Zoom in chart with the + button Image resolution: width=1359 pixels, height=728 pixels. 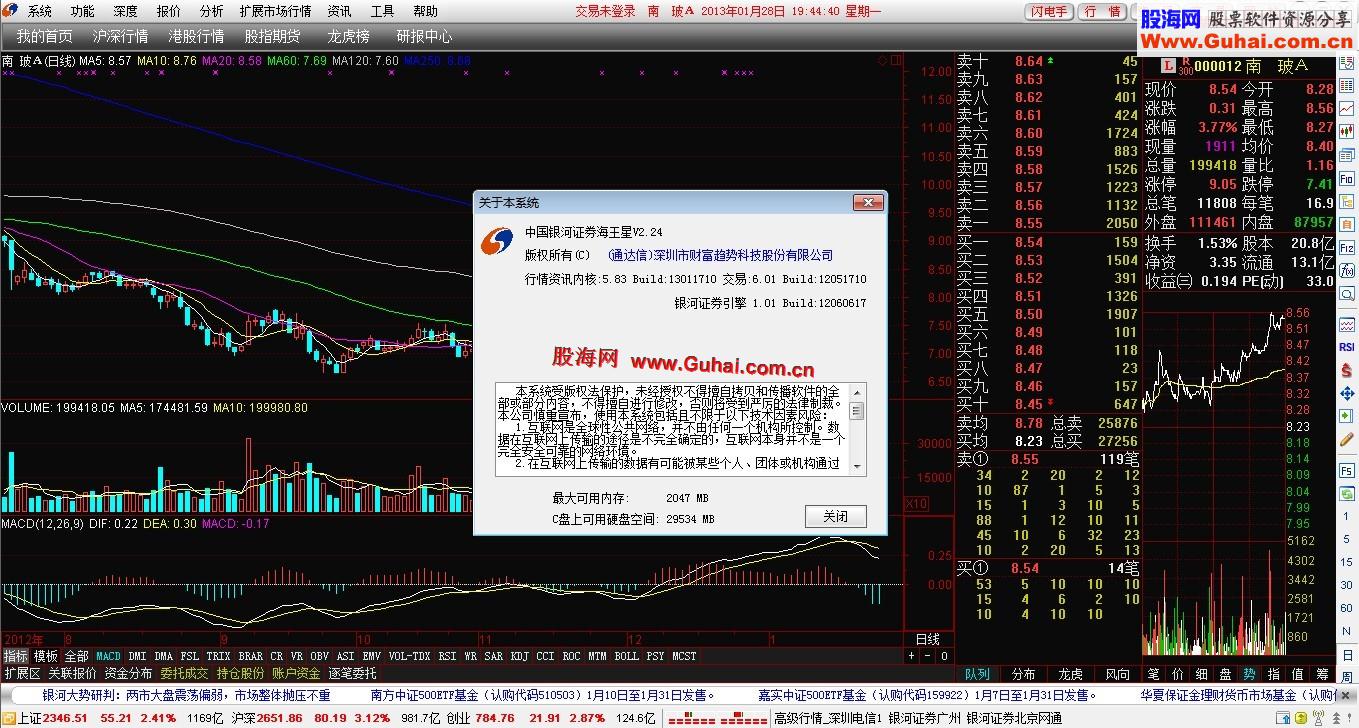coord(911,656)
